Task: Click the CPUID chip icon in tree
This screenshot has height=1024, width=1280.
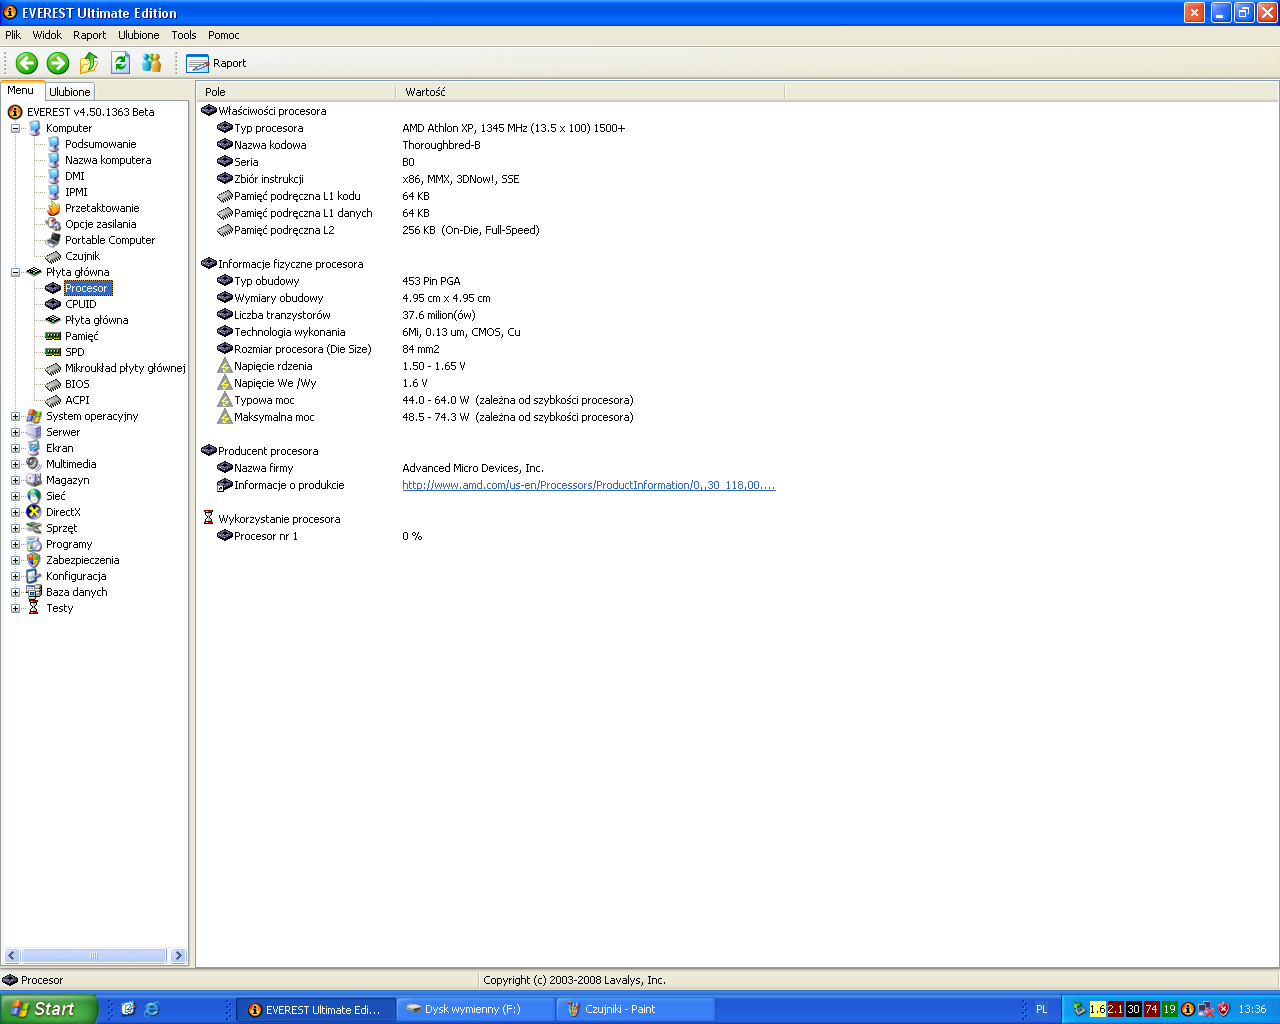Action: tap(54, 304)
